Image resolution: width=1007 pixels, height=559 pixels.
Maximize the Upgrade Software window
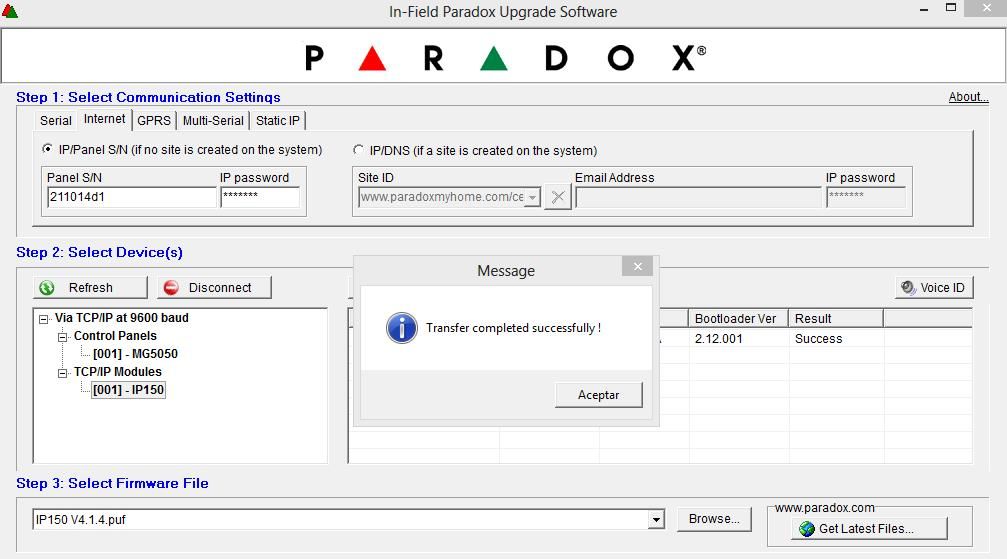pos(951,8)
